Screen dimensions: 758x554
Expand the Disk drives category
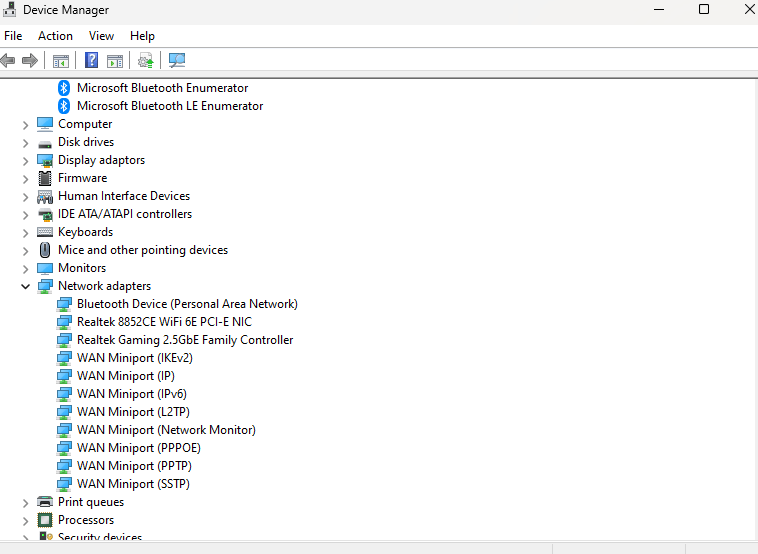click(25, 143)
